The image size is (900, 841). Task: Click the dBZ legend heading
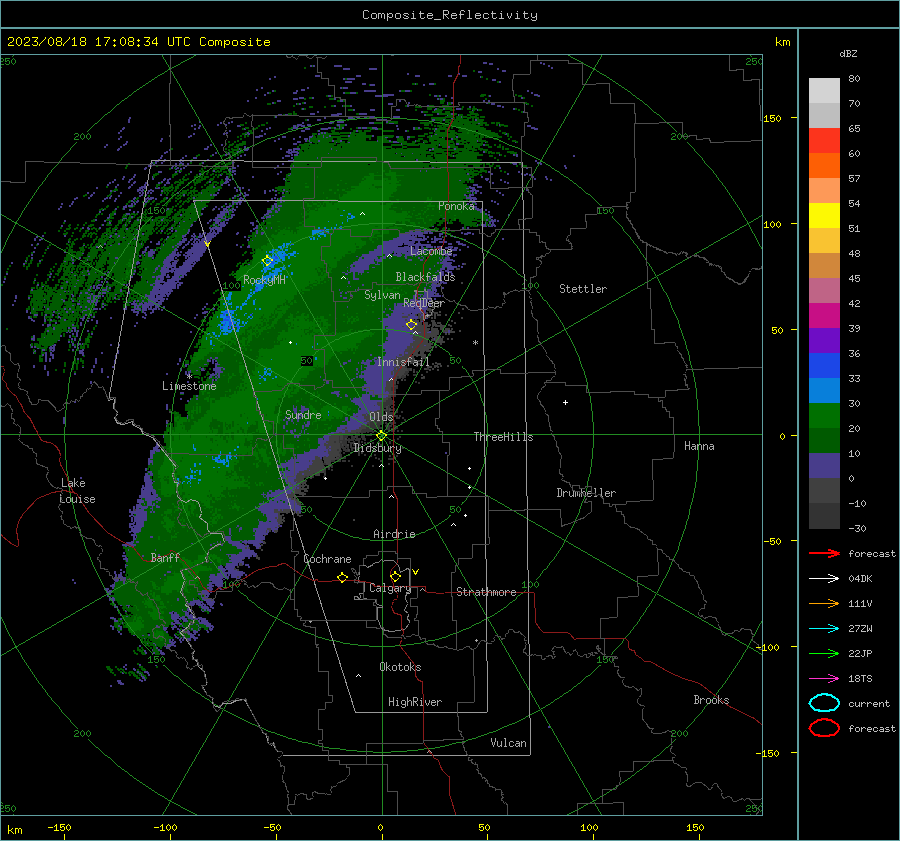pos(848,53)
